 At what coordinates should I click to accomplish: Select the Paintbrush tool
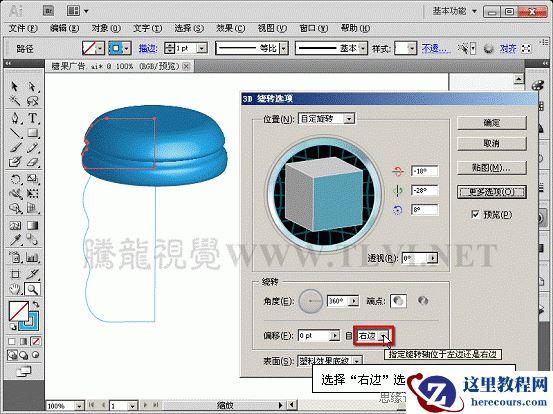coord(15,148)
